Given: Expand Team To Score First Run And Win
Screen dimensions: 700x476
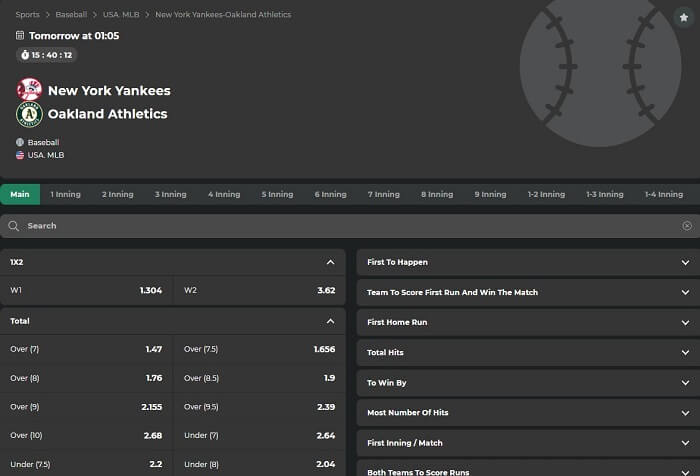Looking at the screenshot, I should click(528, 292).
